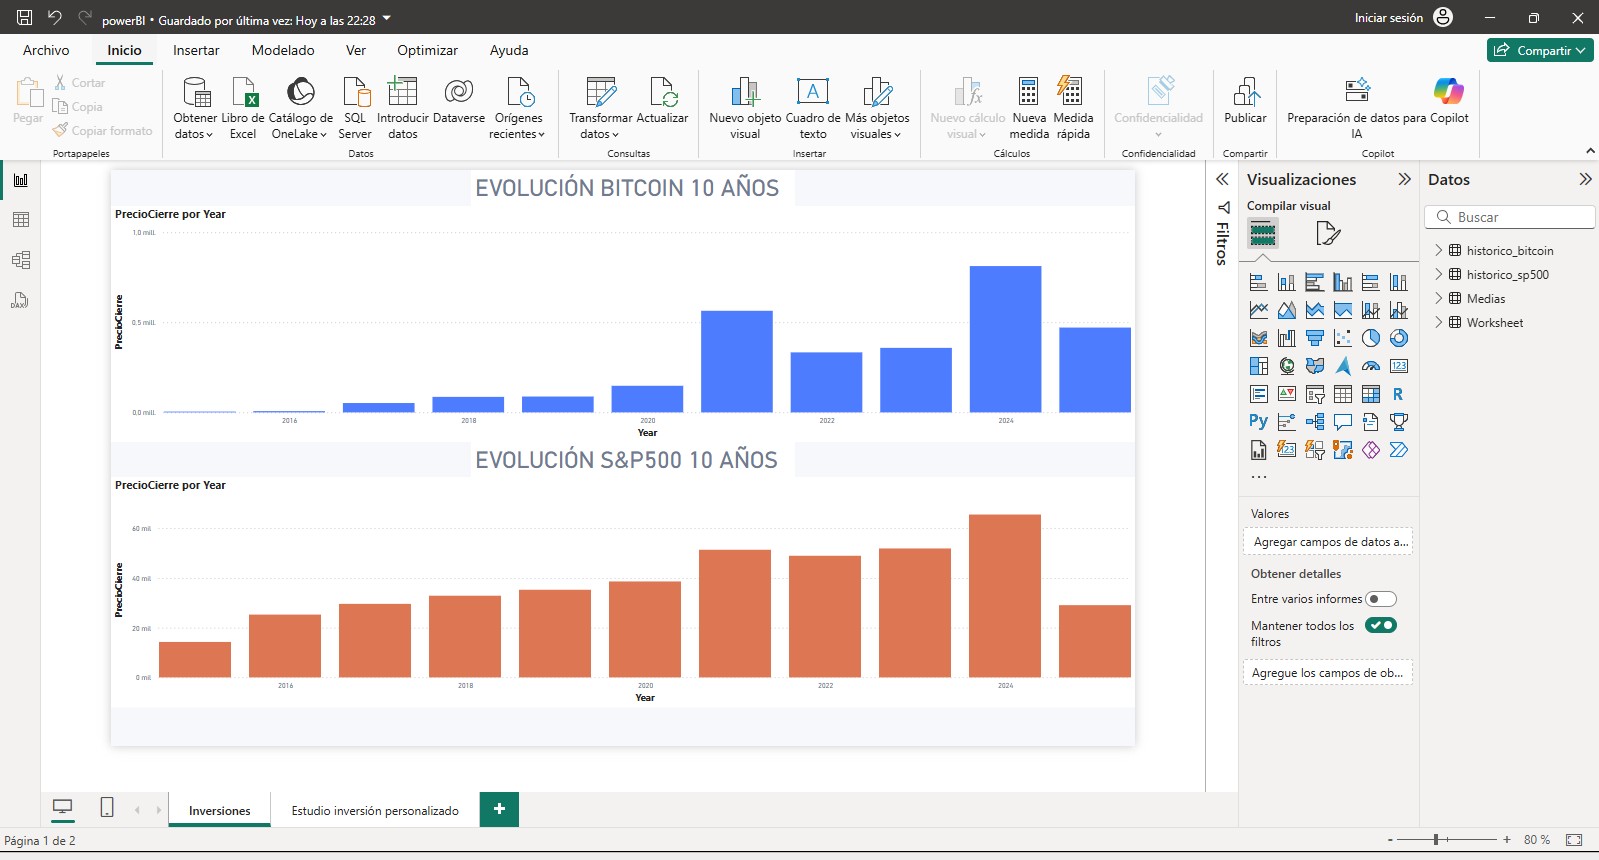Insert a pie chart visual
This screenshot has height=860, width=1599.
[x=1371, y=338]
